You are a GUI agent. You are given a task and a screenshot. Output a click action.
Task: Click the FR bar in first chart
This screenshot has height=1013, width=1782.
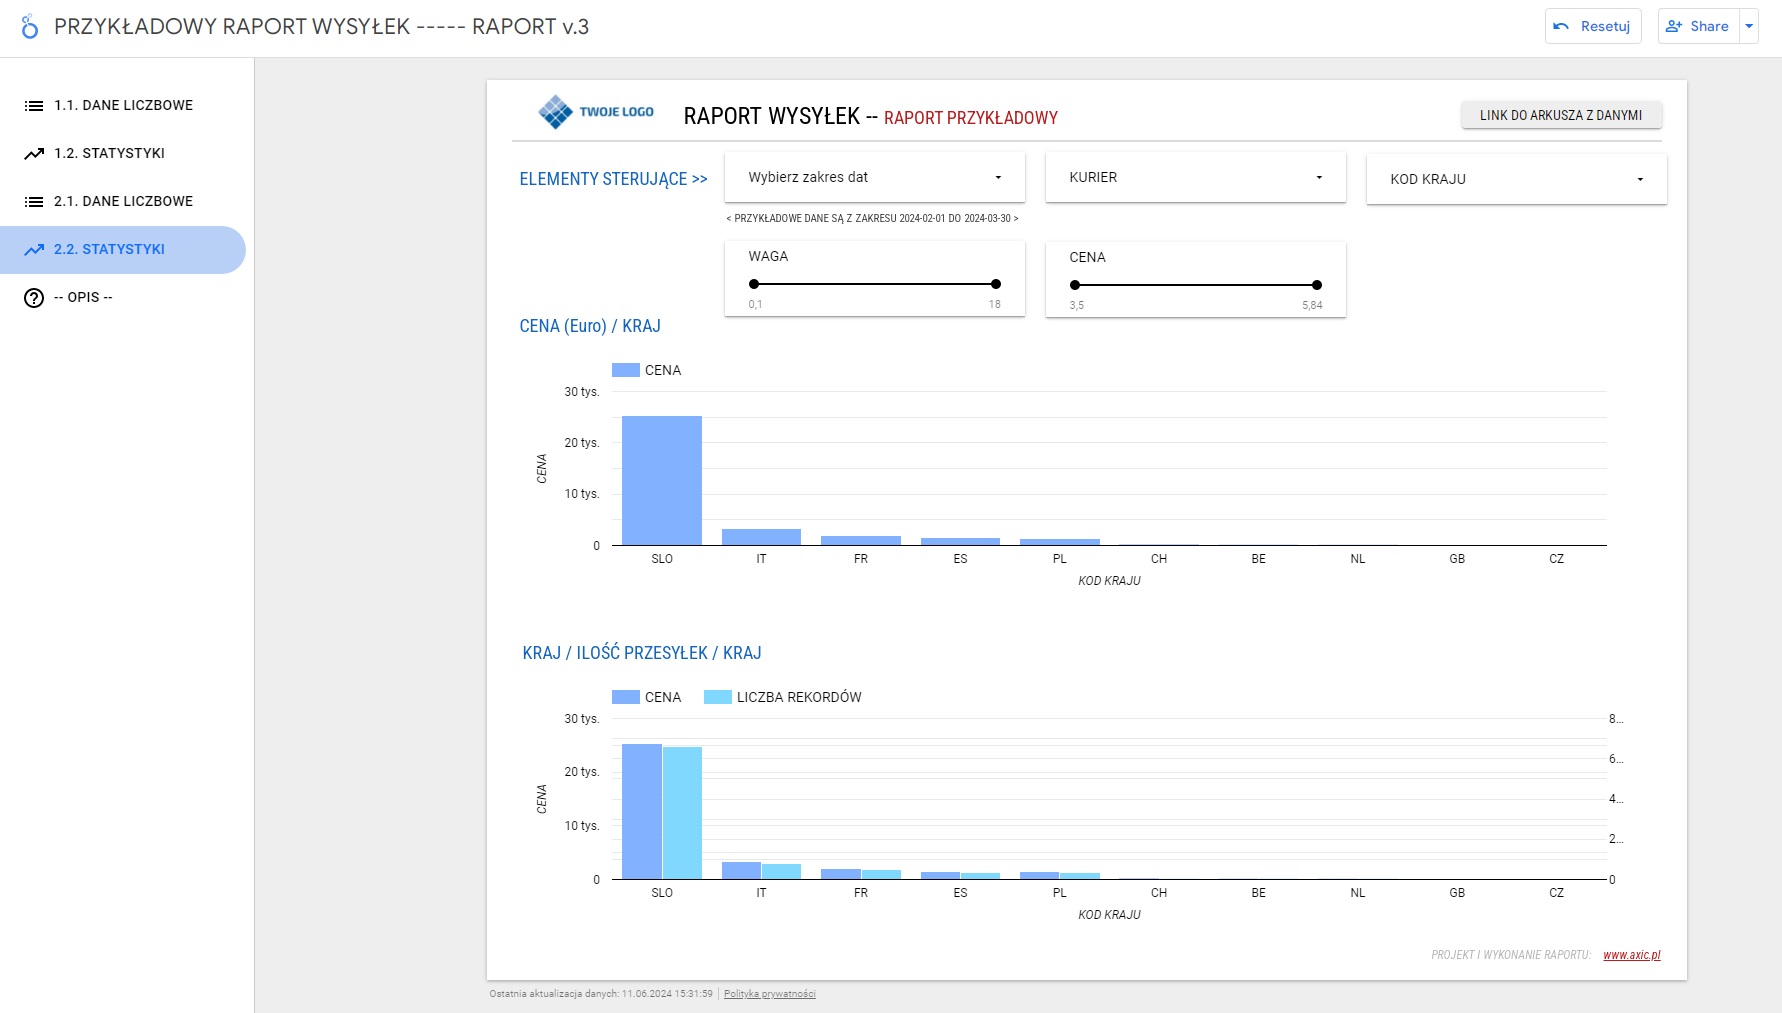point(861,541)
